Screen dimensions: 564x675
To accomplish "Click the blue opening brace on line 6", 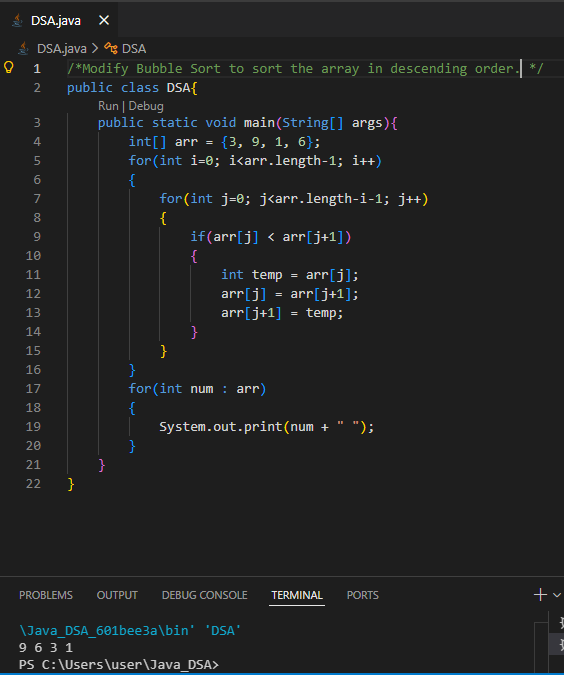I will click(132, 180).
